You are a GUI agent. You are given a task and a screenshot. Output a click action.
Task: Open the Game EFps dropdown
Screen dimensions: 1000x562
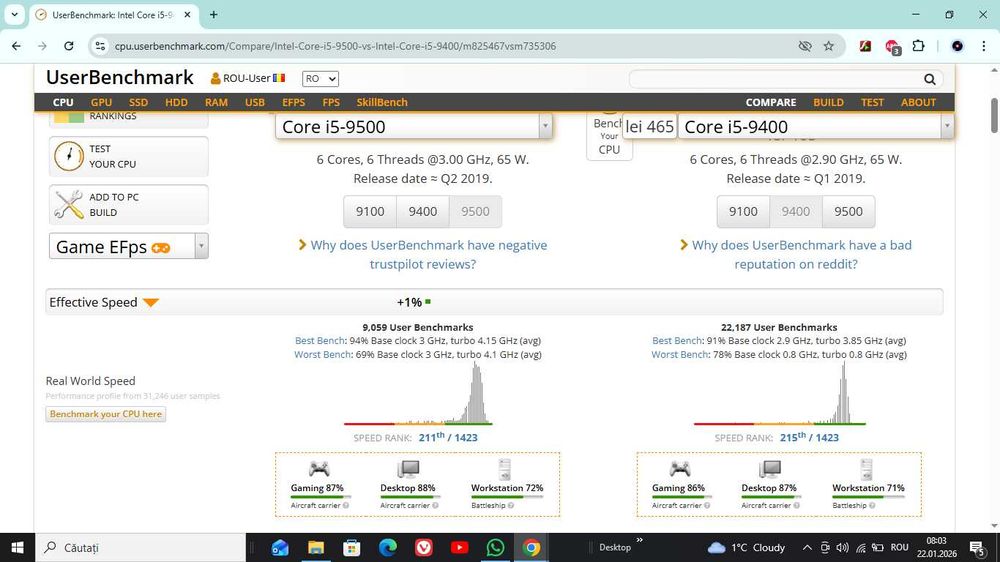(x=128, y=246)
